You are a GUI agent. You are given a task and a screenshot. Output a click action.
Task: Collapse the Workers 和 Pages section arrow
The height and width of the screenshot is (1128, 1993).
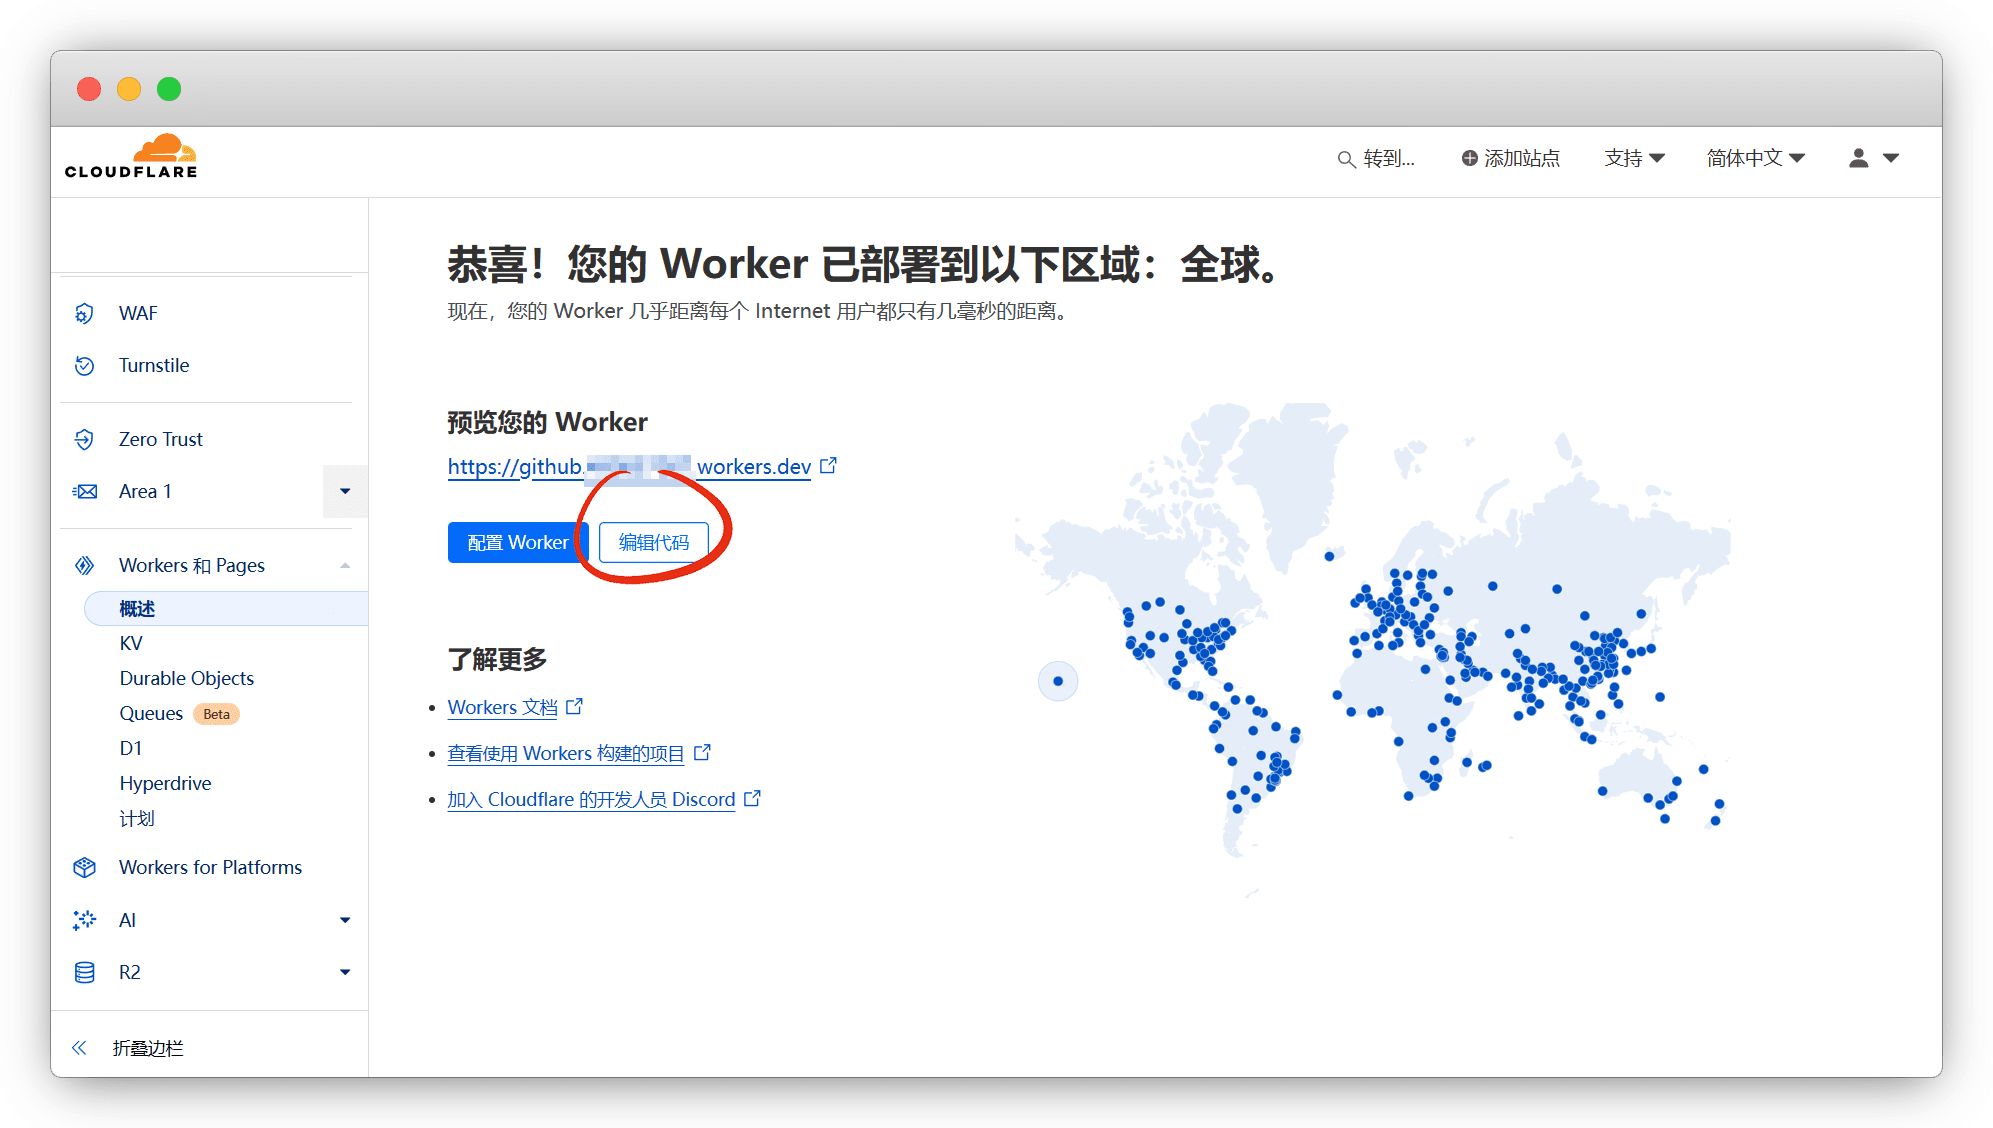(x=345, y=565)
